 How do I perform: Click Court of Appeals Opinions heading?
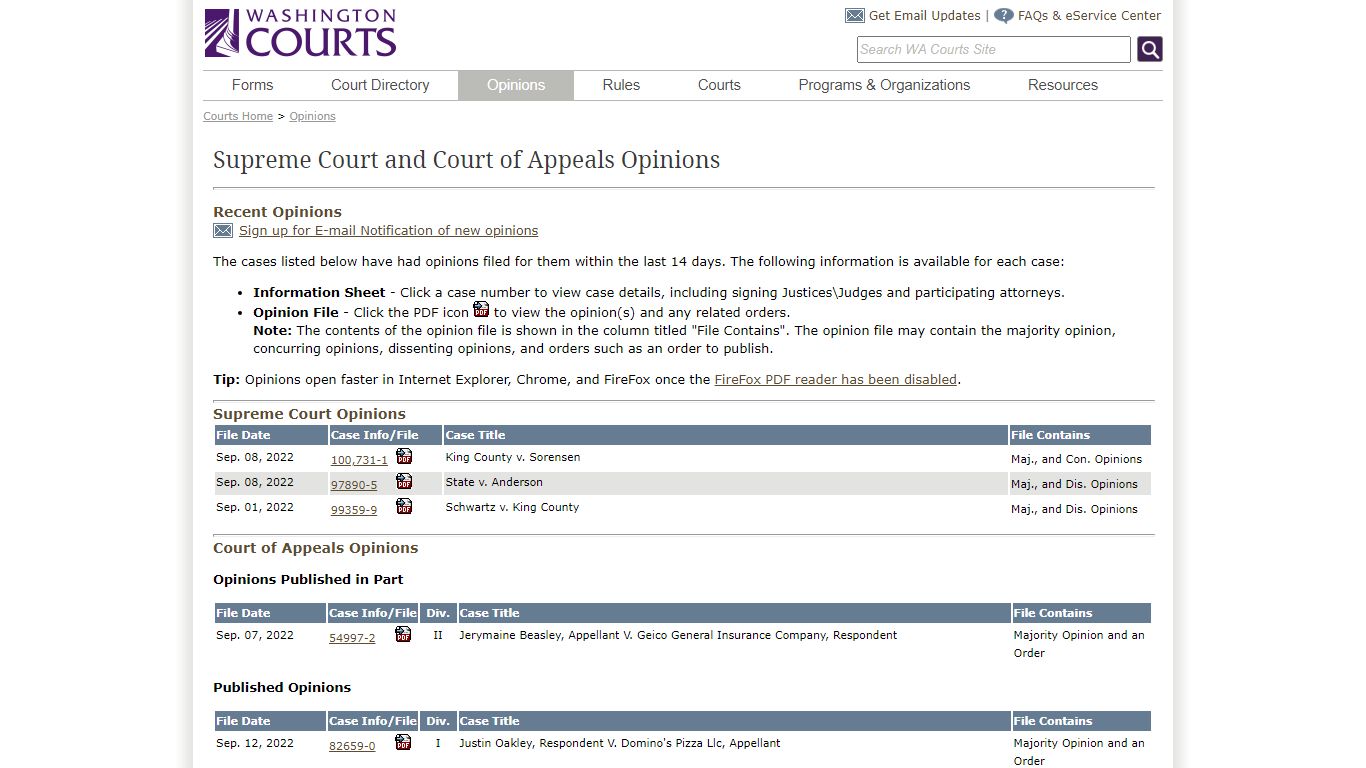pos(315,548)
